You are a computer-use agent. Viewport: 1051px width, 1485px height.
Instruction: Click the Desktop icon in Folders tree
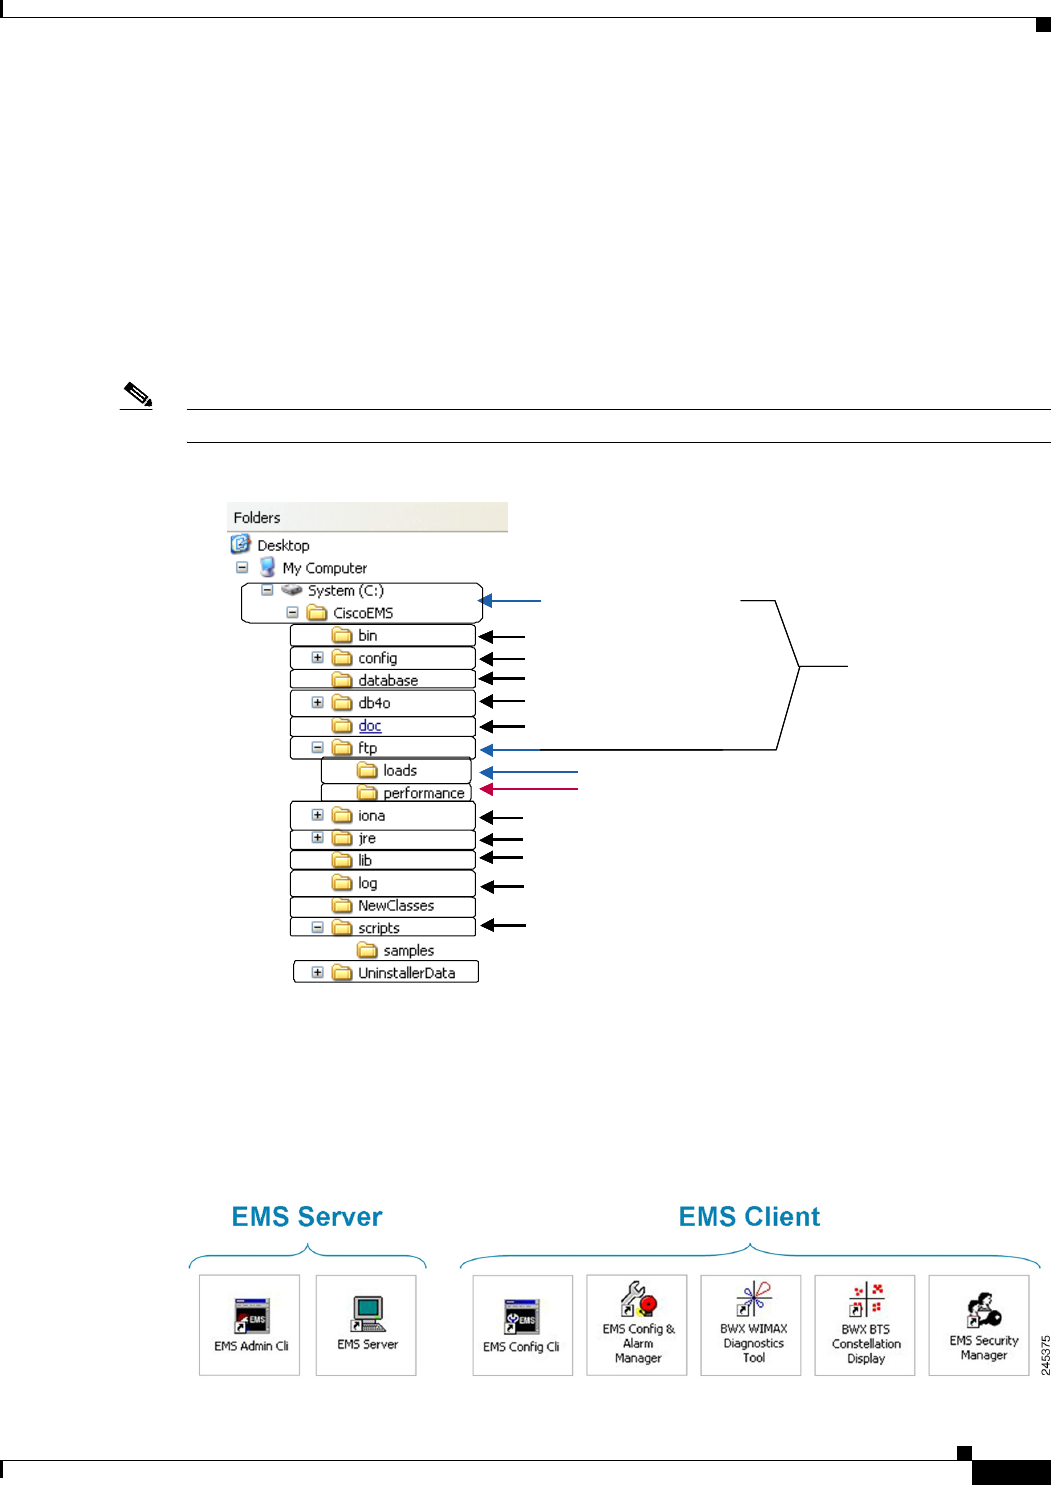[240, 544]
